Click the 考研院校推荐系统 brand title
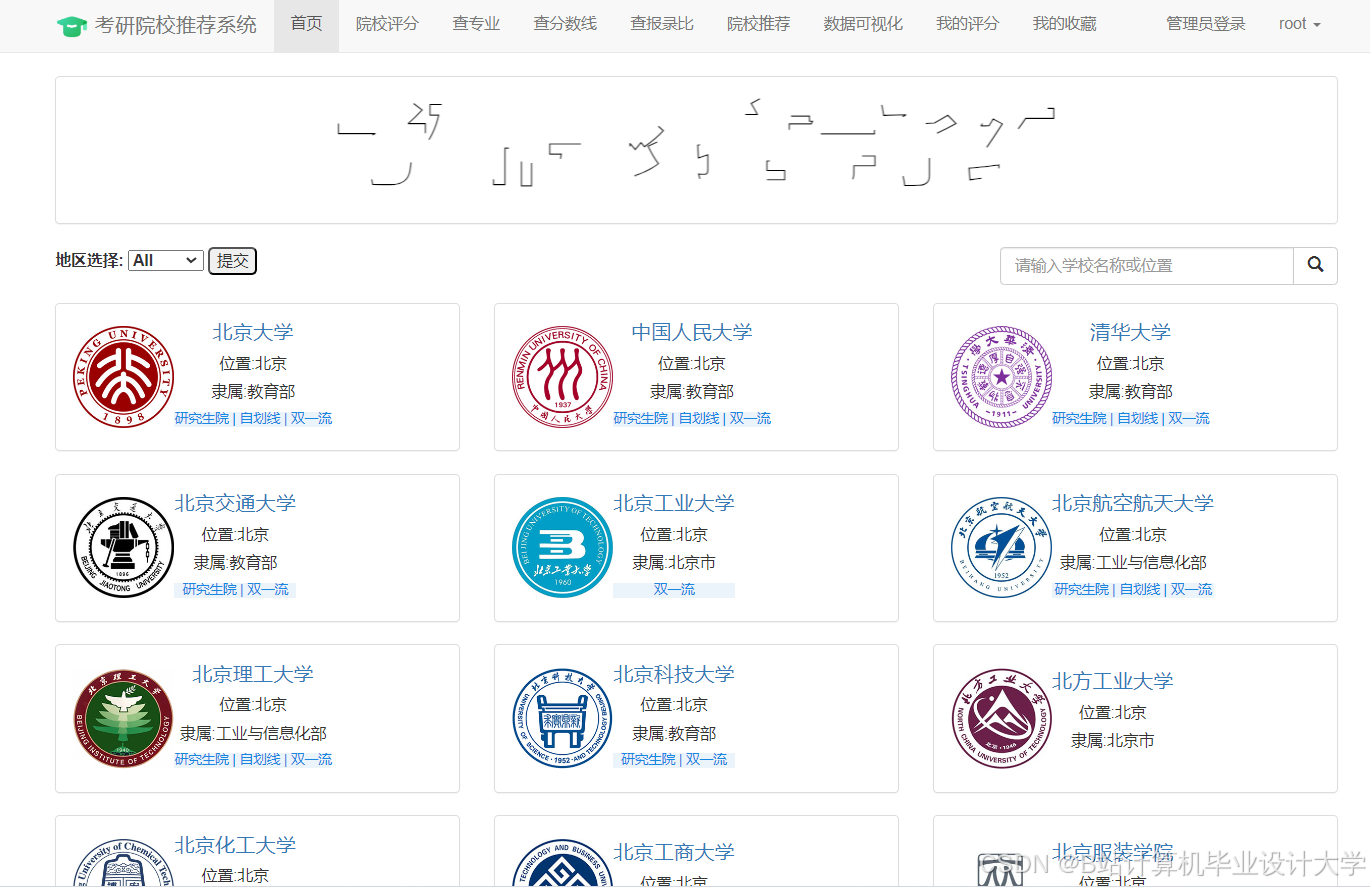Image resolution: width=1370 pixels, height=887 pixels. pos(176,25)
